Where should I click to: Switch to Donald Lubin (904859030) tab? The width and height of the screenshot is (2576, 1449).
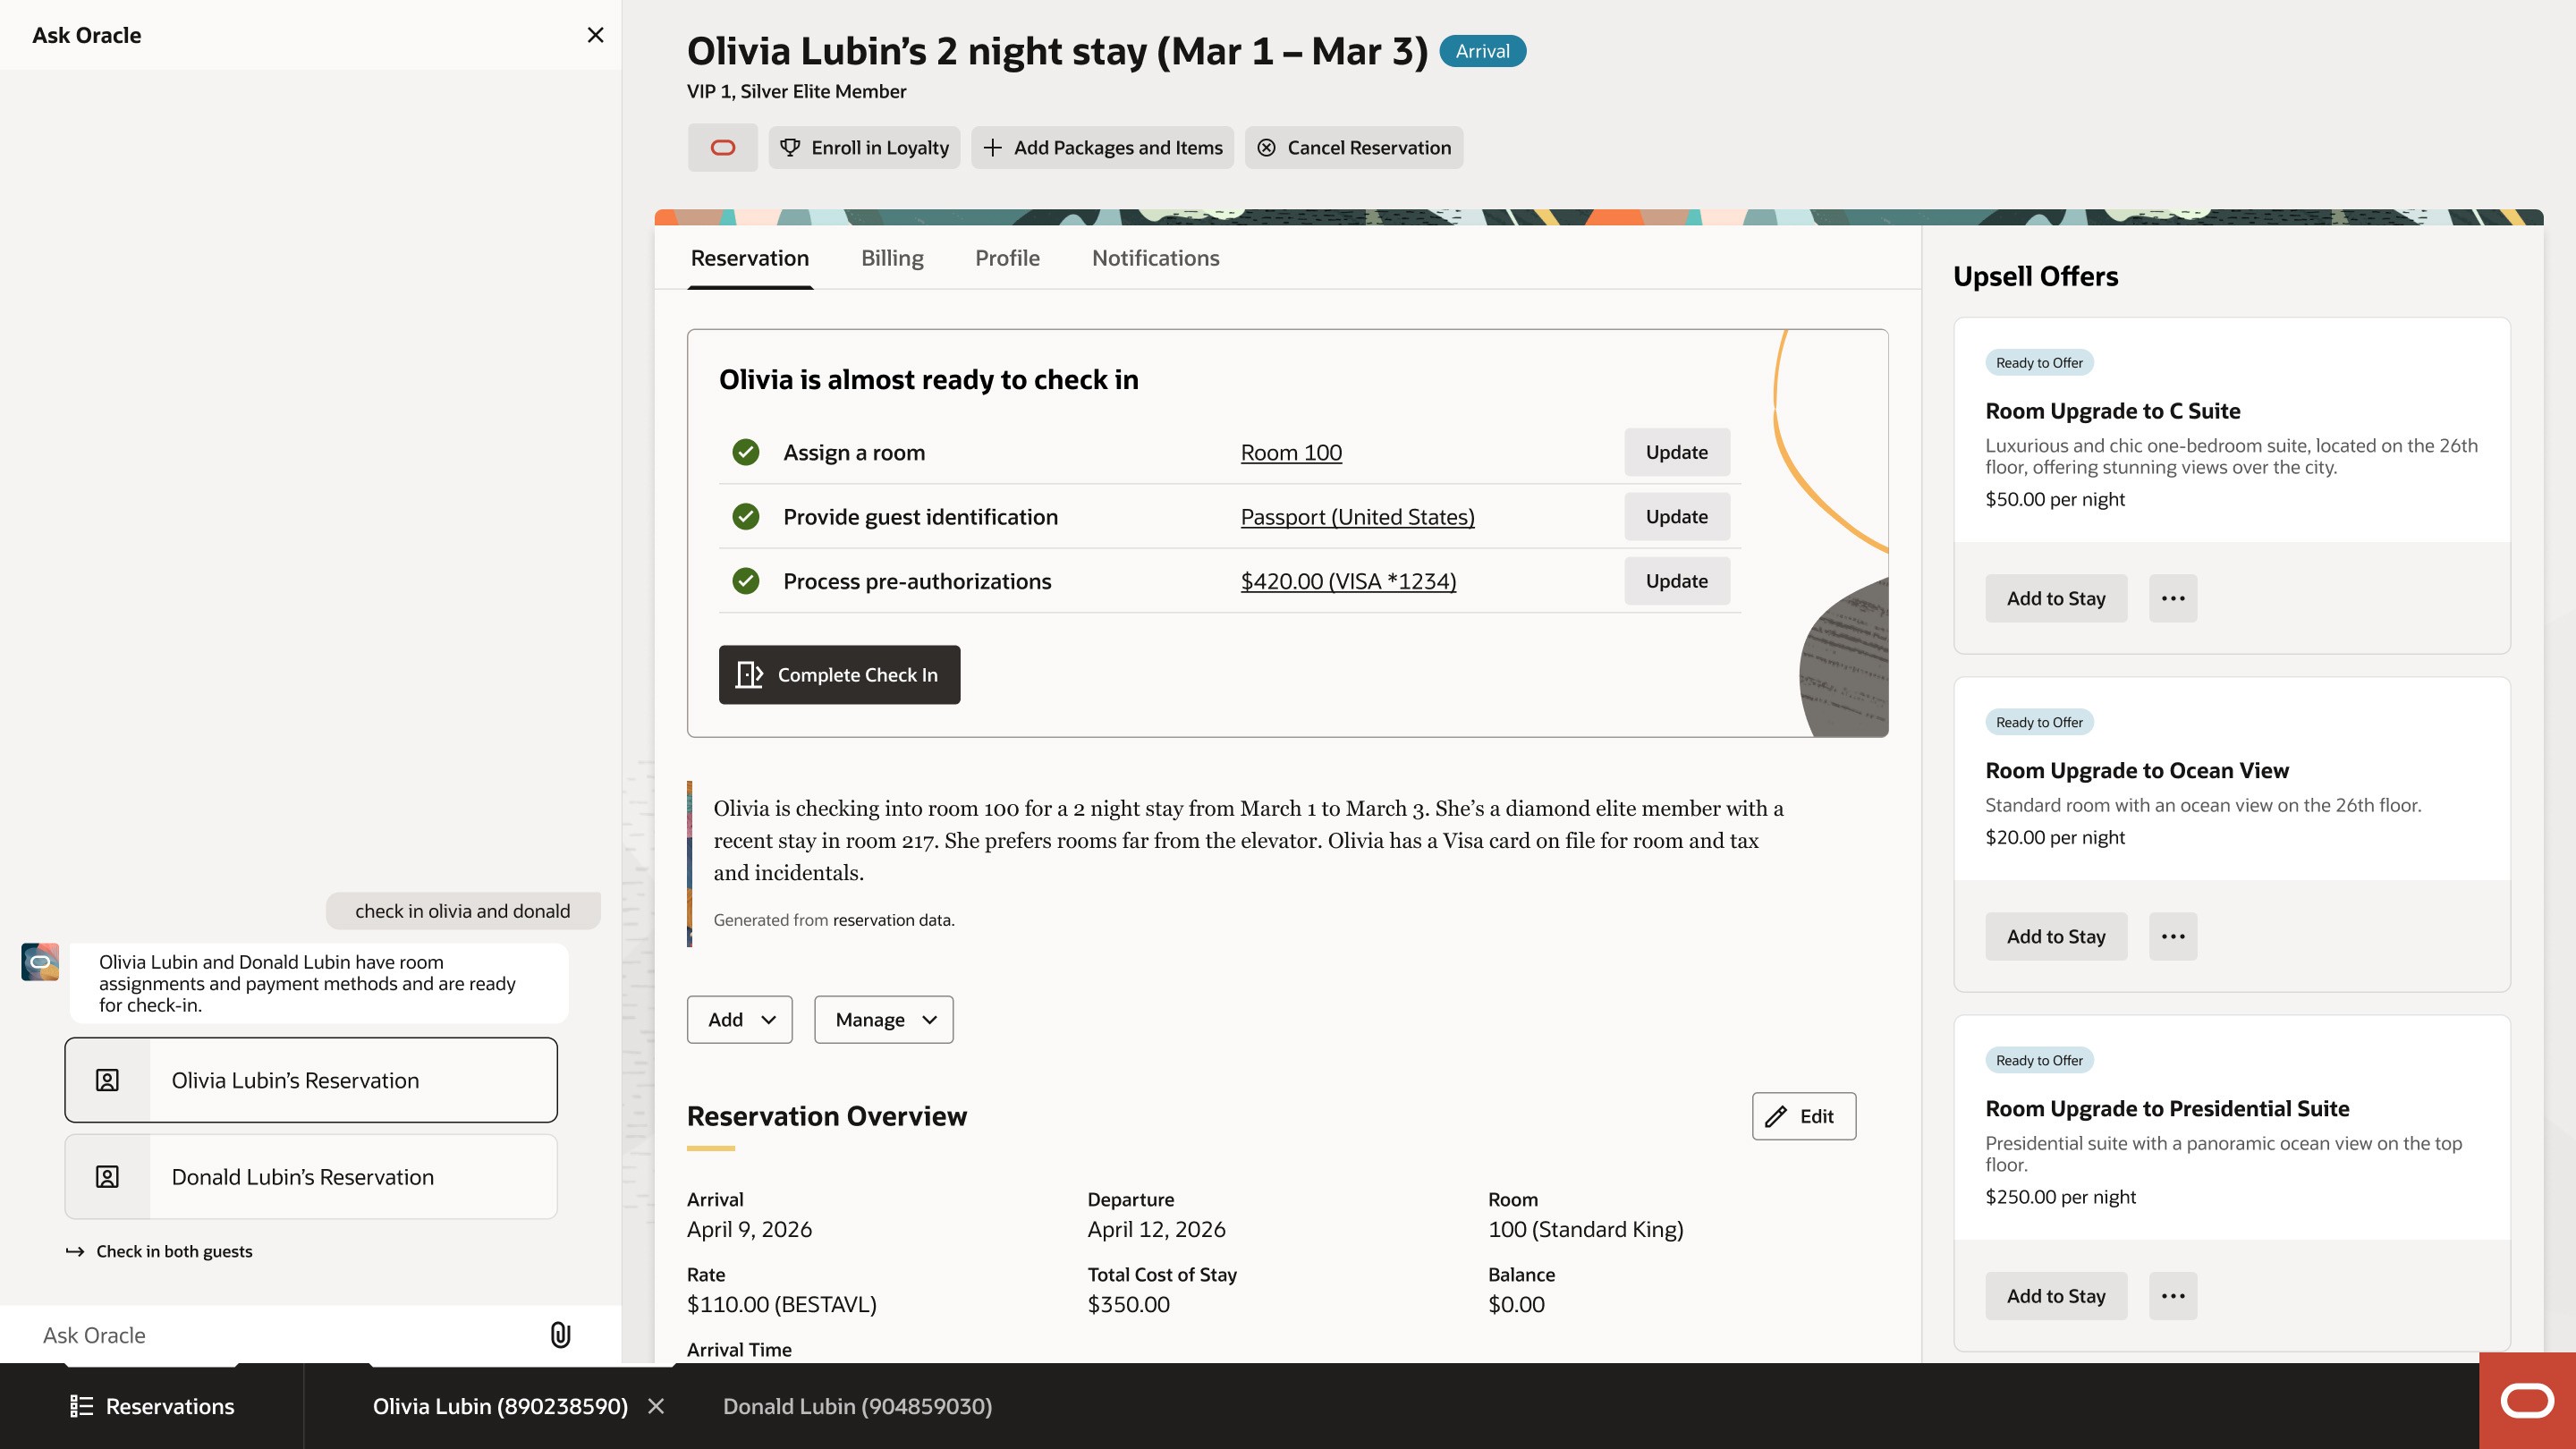pyautogui.click(x=857, y=1406)
